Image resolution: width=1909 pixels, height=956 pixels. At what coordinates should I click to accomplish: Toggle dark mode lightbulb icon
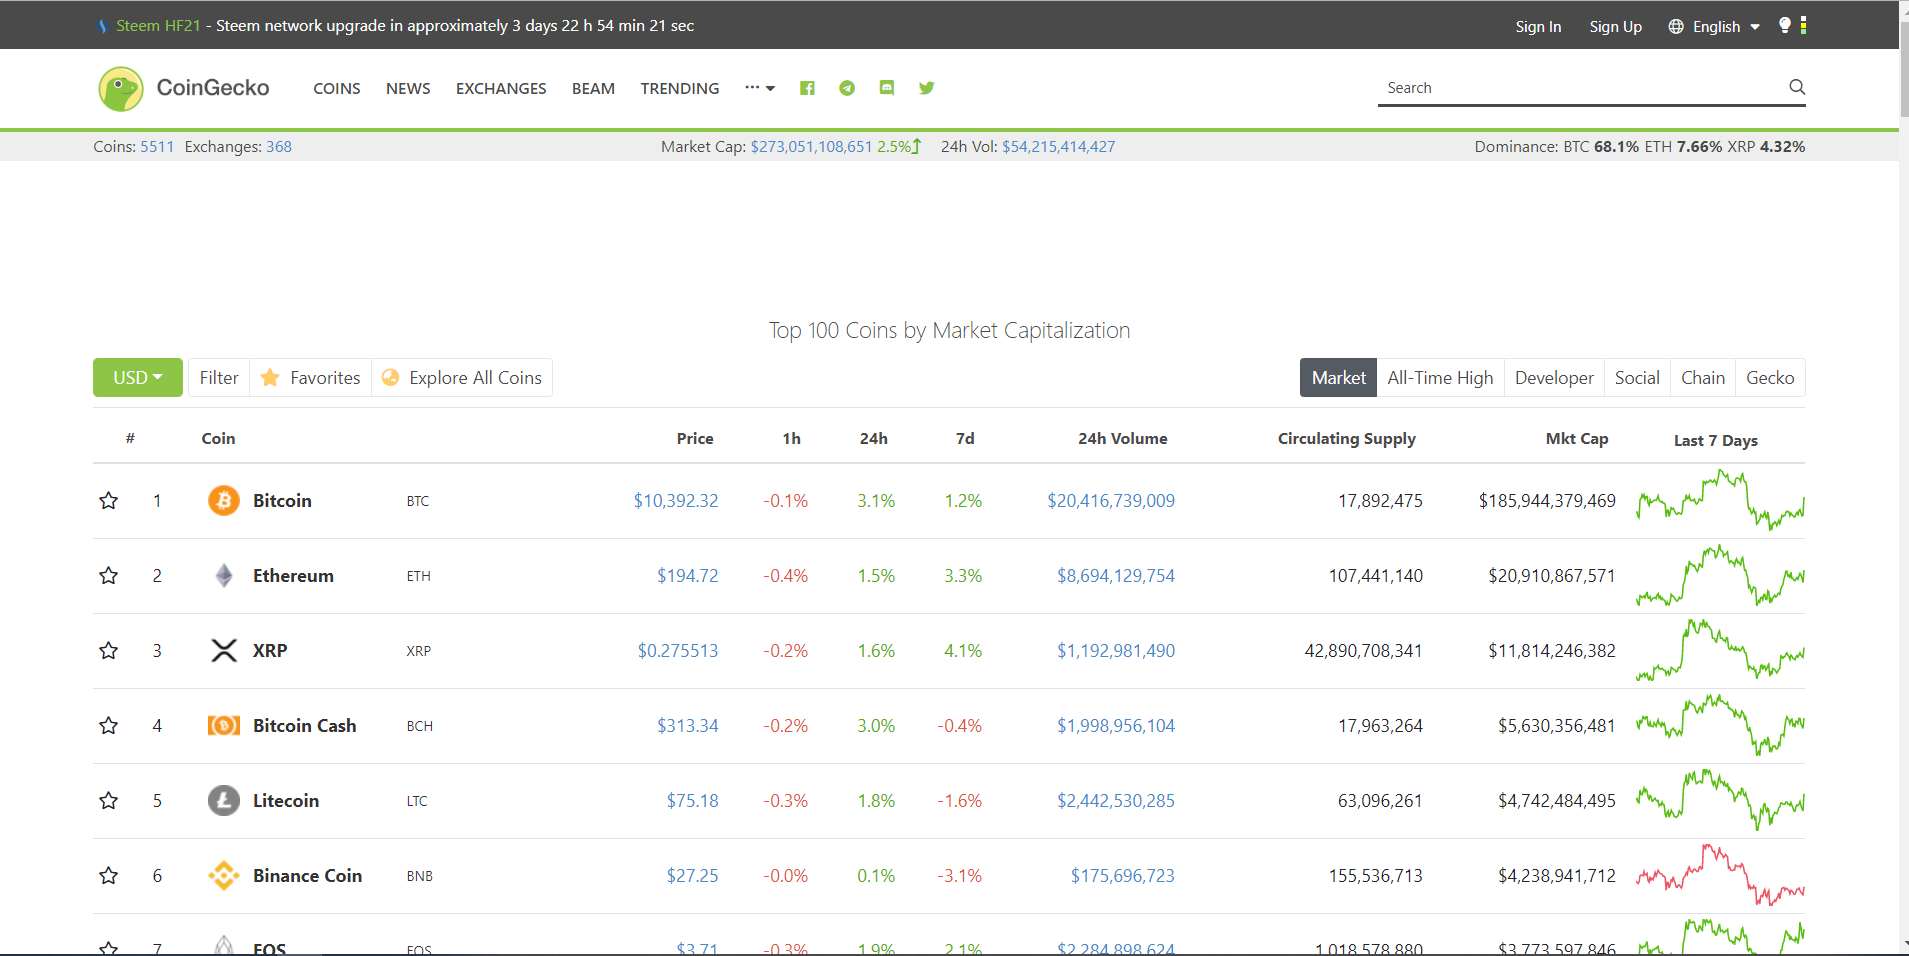coord(1785,25)
